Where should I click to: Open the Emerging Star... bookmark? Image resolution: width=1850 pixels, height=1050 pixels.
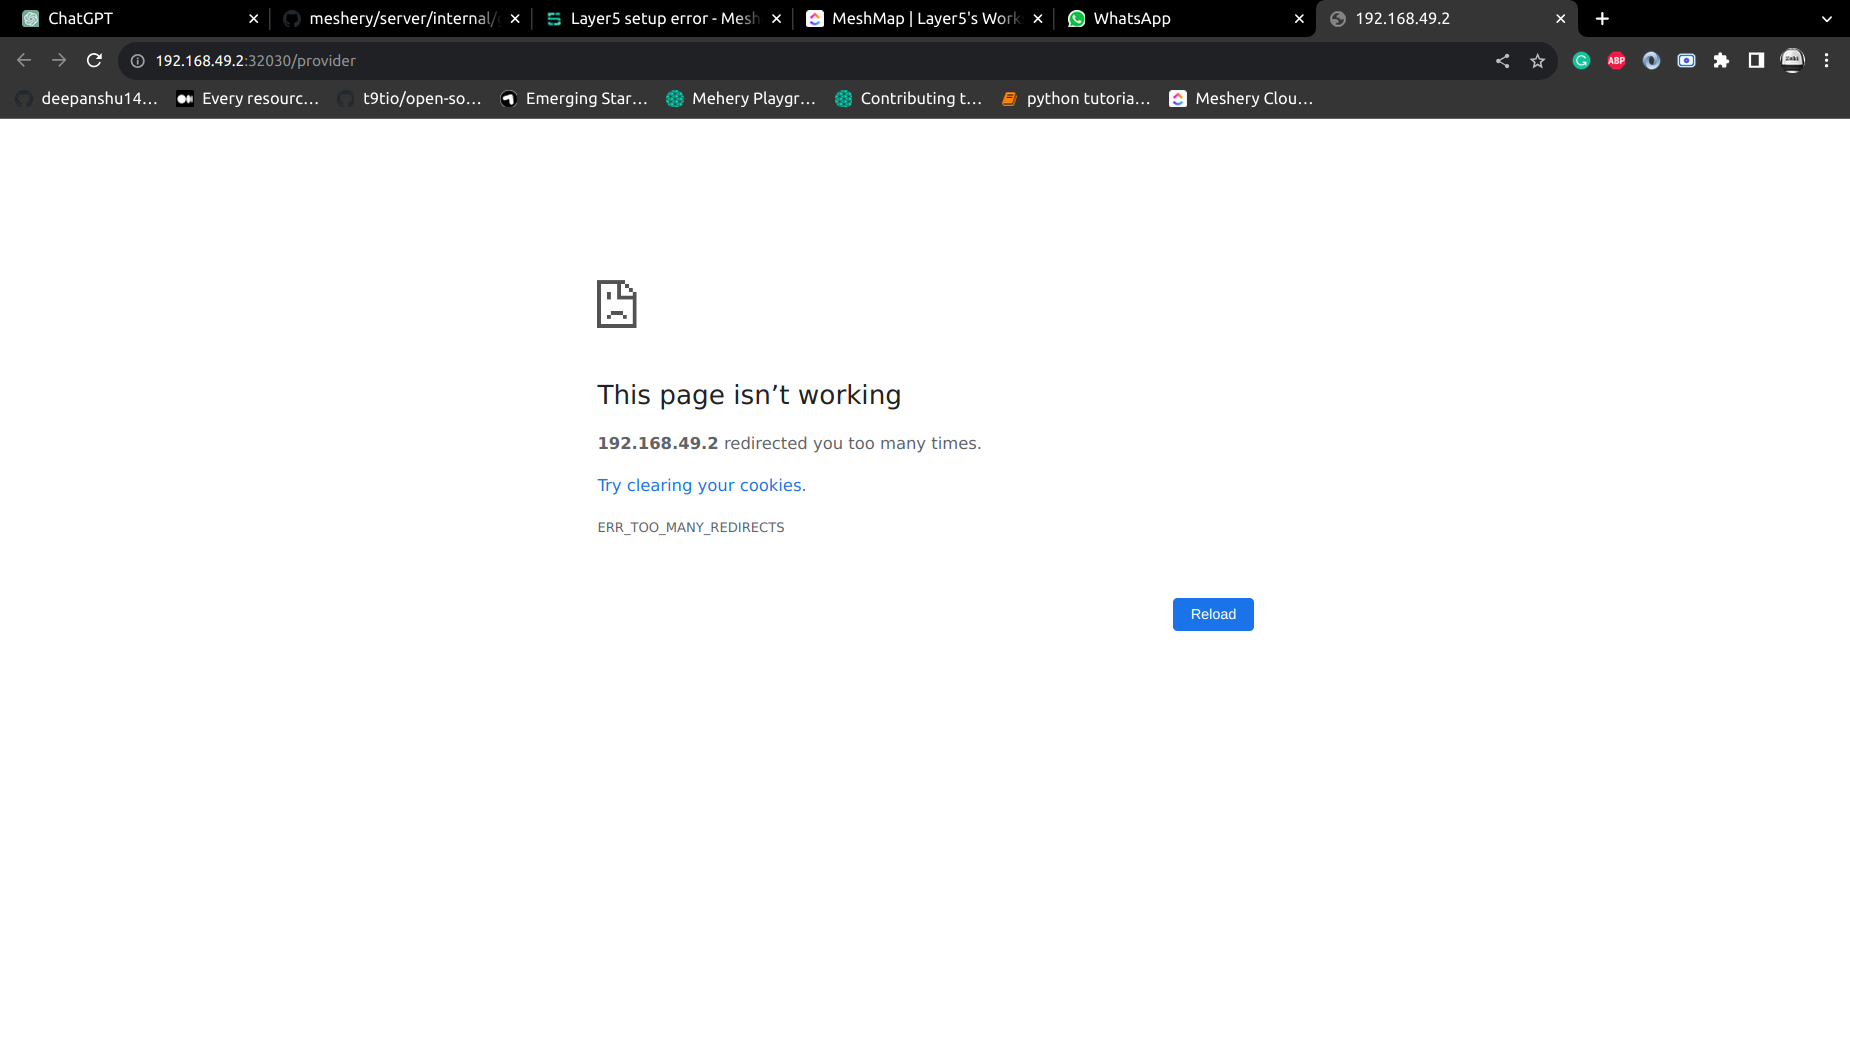pos(574,98)
